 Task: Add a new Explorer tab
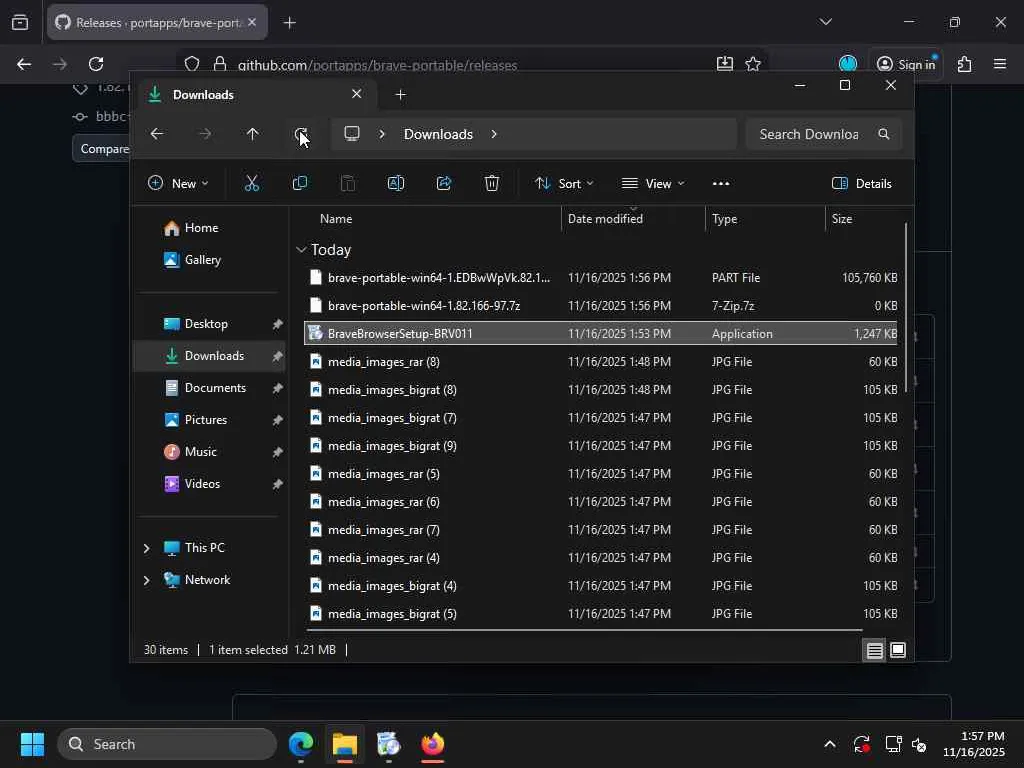tap(400, 95)
